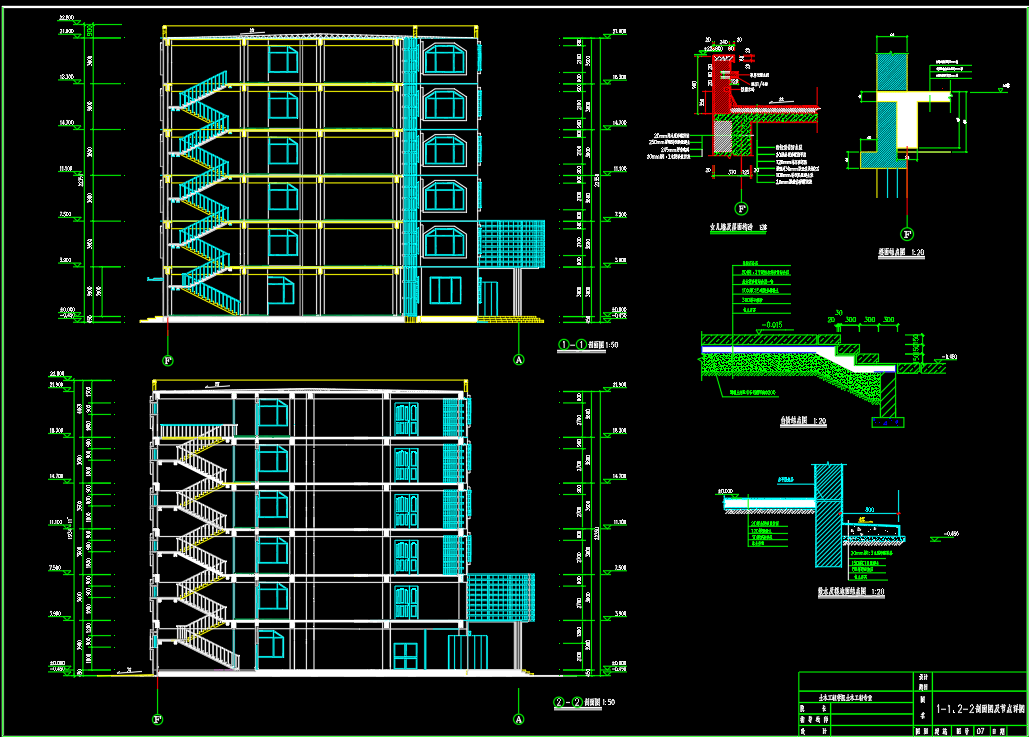Viewport: 1029px width, 737px height.
Task: Select axis bubble A below lower section
Action: [x=518, y=718]
